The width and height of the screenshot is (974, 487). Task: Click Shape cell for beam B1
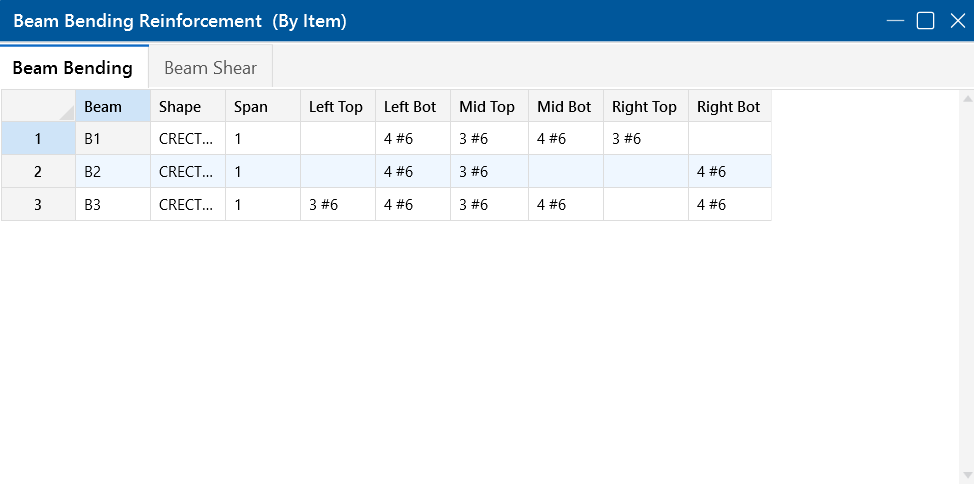click(x=187, y=139)
